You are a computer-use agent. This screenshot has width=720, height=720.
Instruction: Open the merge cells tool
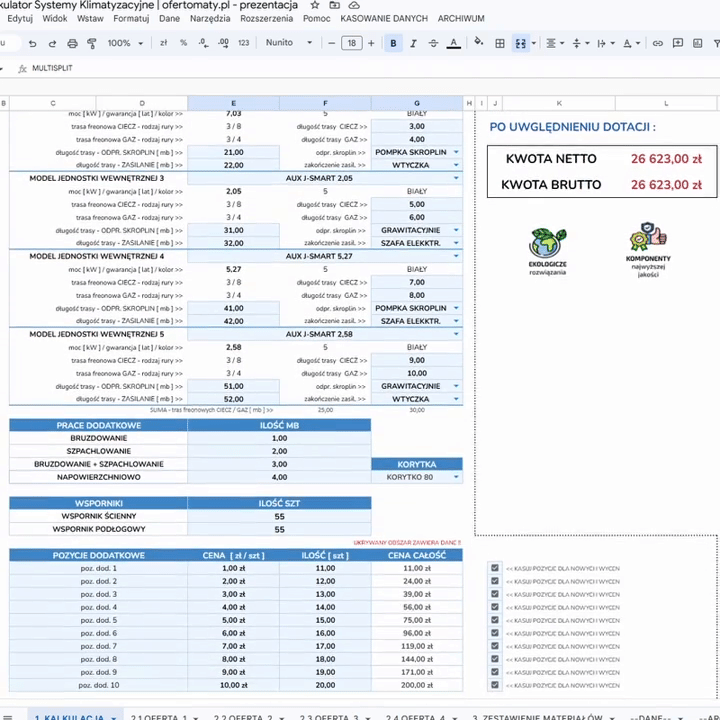point(521,43)
